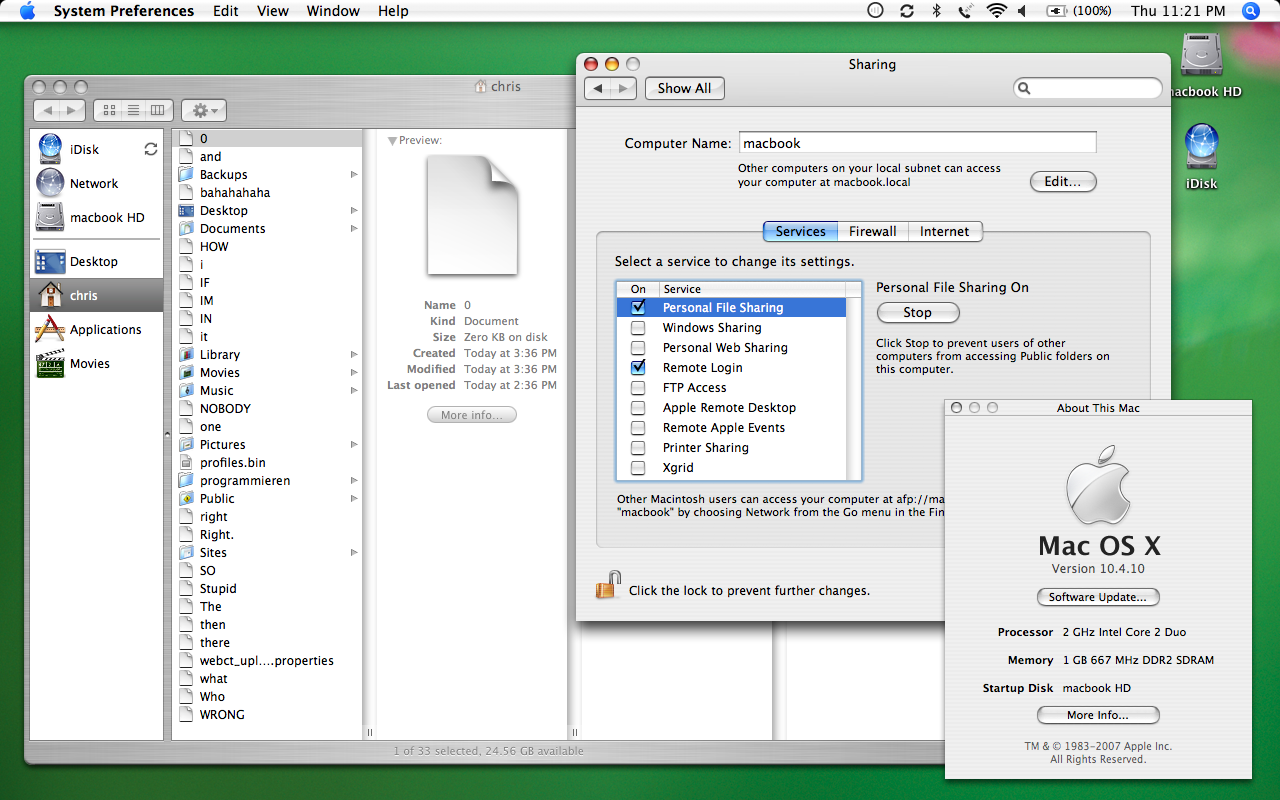The image size is (1280, 800).
Task: Open Apple menu
Action: [27, 11]
